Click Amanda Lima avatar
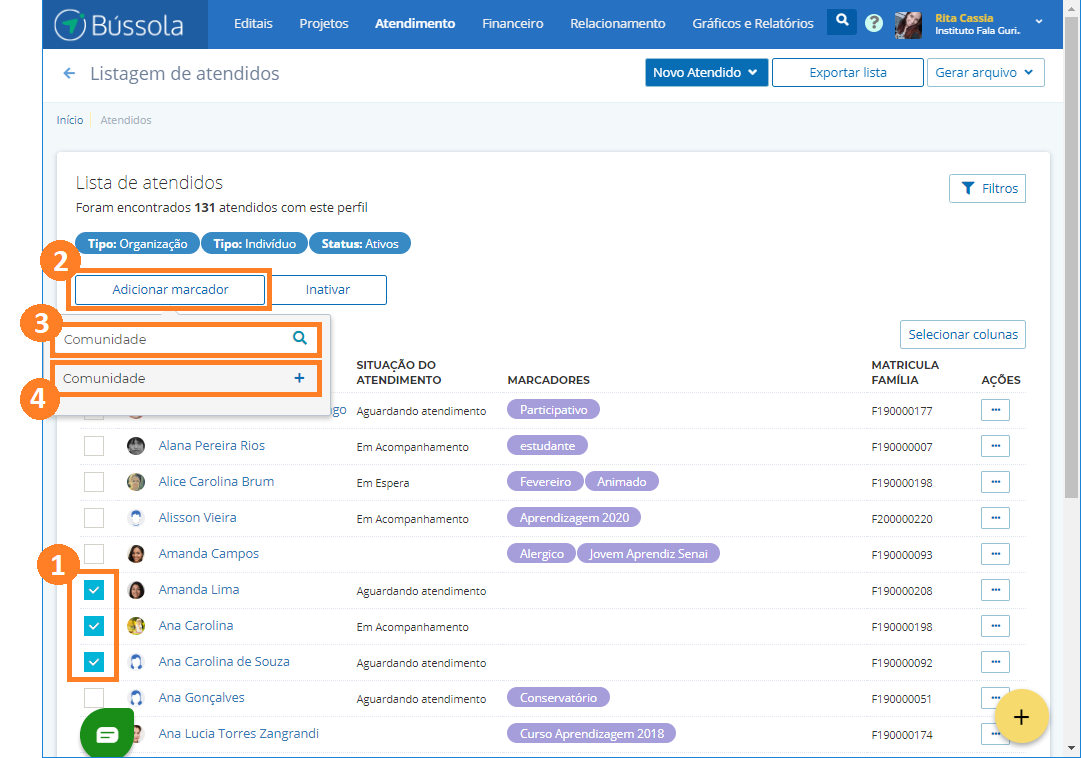This screenshot has width=1081, height=758. pyautogui.click(x=136, y=590)
